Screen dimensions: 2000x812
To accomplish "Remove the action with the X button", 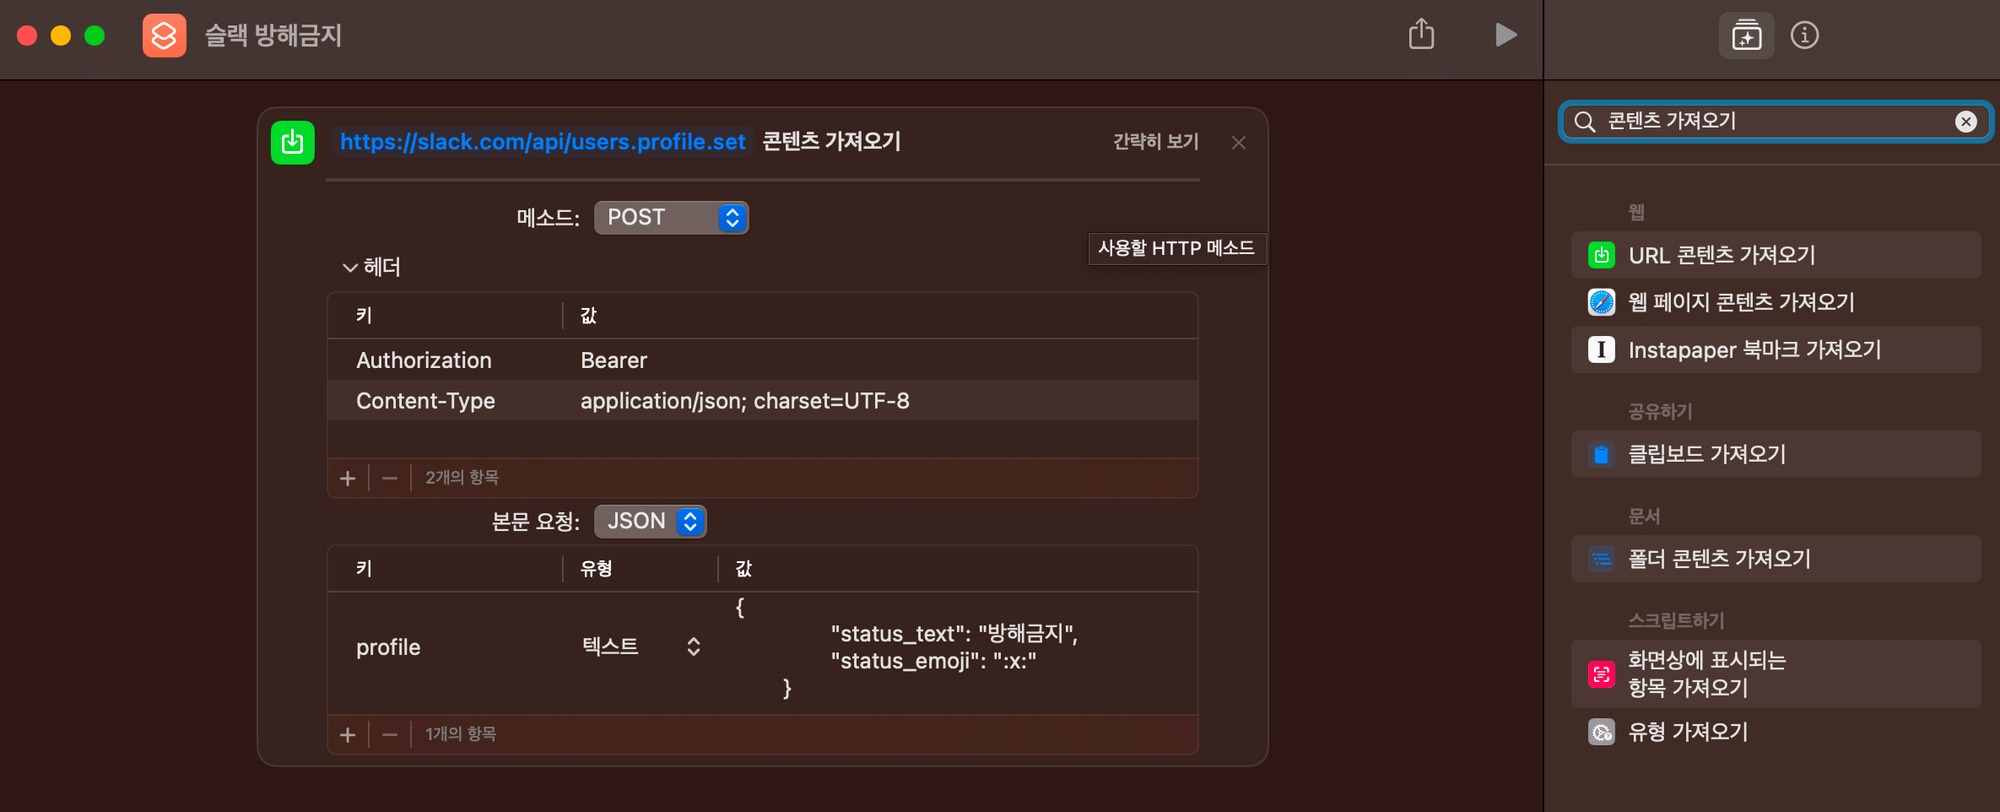I will pyautogui.click(x=1239, y=143).
